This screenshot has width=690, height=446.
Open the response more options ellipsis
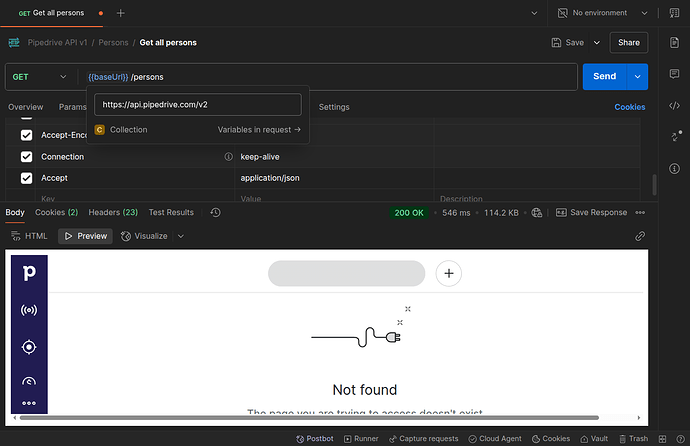click(640, 212)
